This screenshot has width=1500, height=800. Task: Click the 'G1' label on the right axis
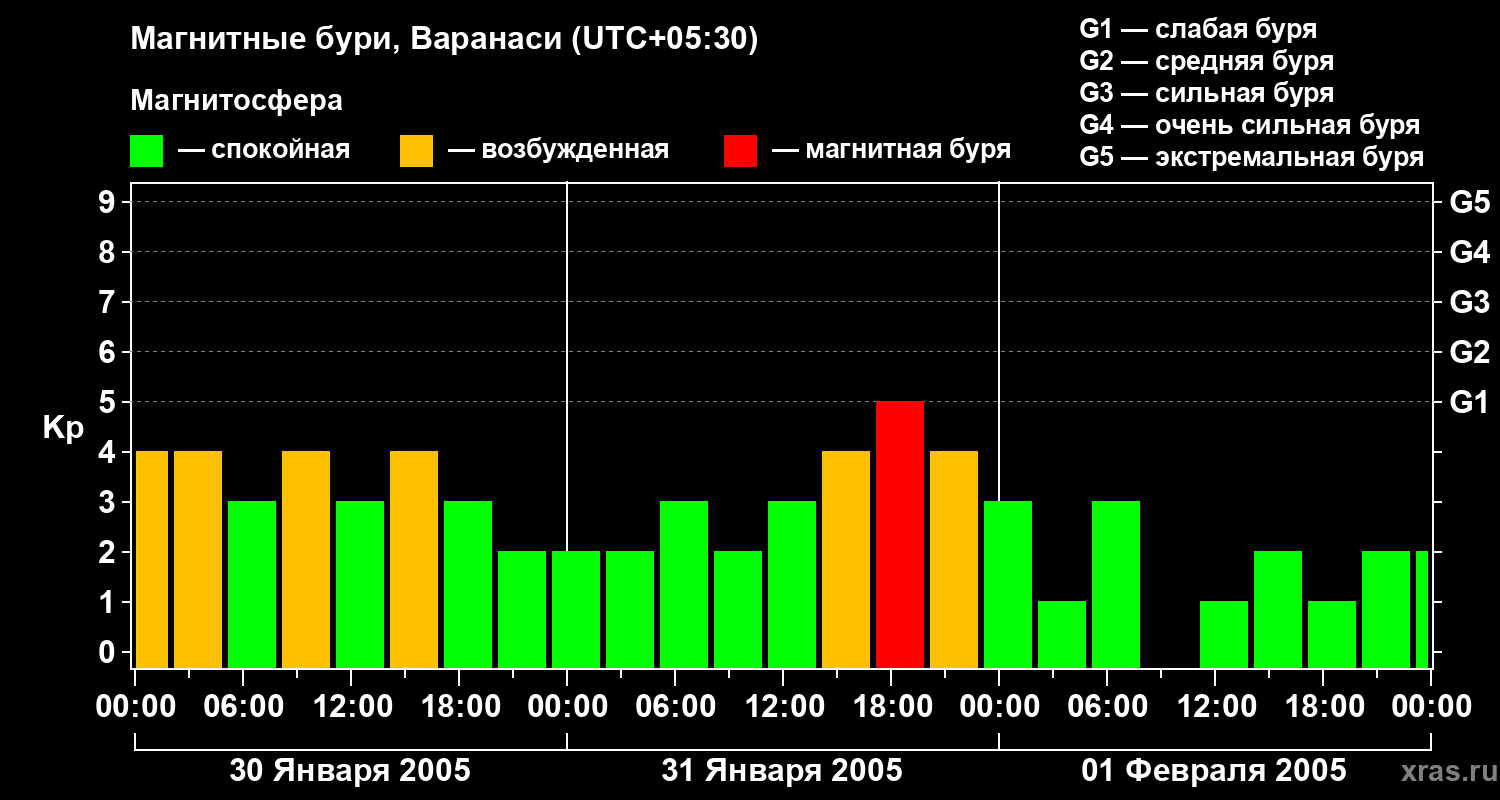[x=1470, y=403]
